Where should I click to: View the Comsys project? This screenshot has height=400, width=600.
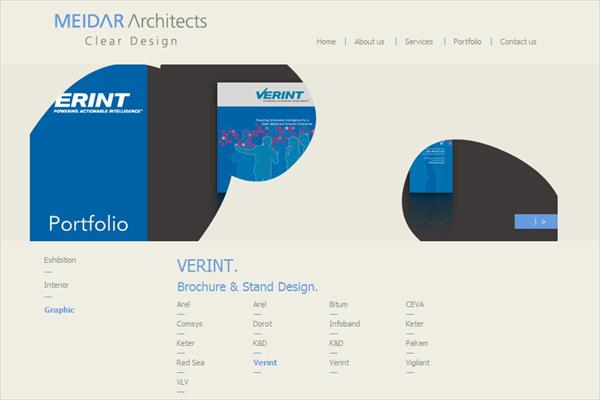189,324
